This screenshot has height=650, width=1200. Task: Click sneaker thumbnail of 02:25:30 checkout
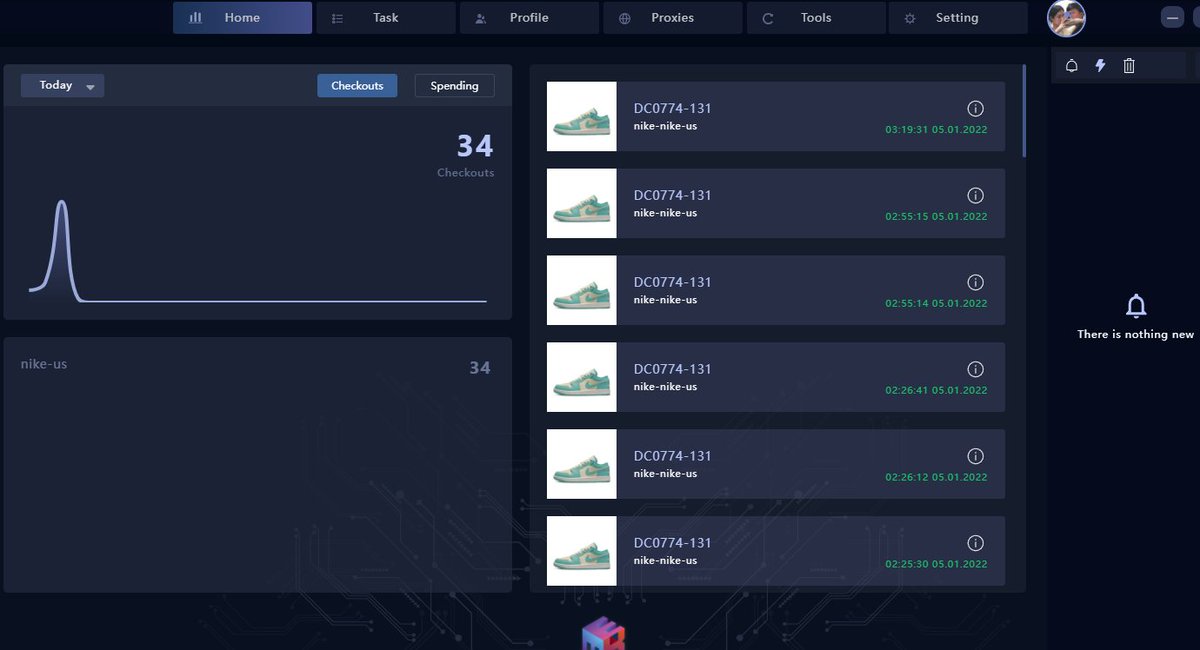point(582,551)
